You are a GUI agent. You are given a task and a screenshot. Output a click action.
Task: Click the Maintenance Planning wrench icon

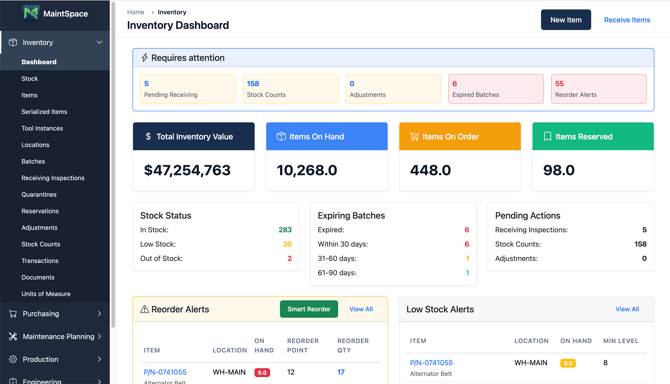[13, 336]
